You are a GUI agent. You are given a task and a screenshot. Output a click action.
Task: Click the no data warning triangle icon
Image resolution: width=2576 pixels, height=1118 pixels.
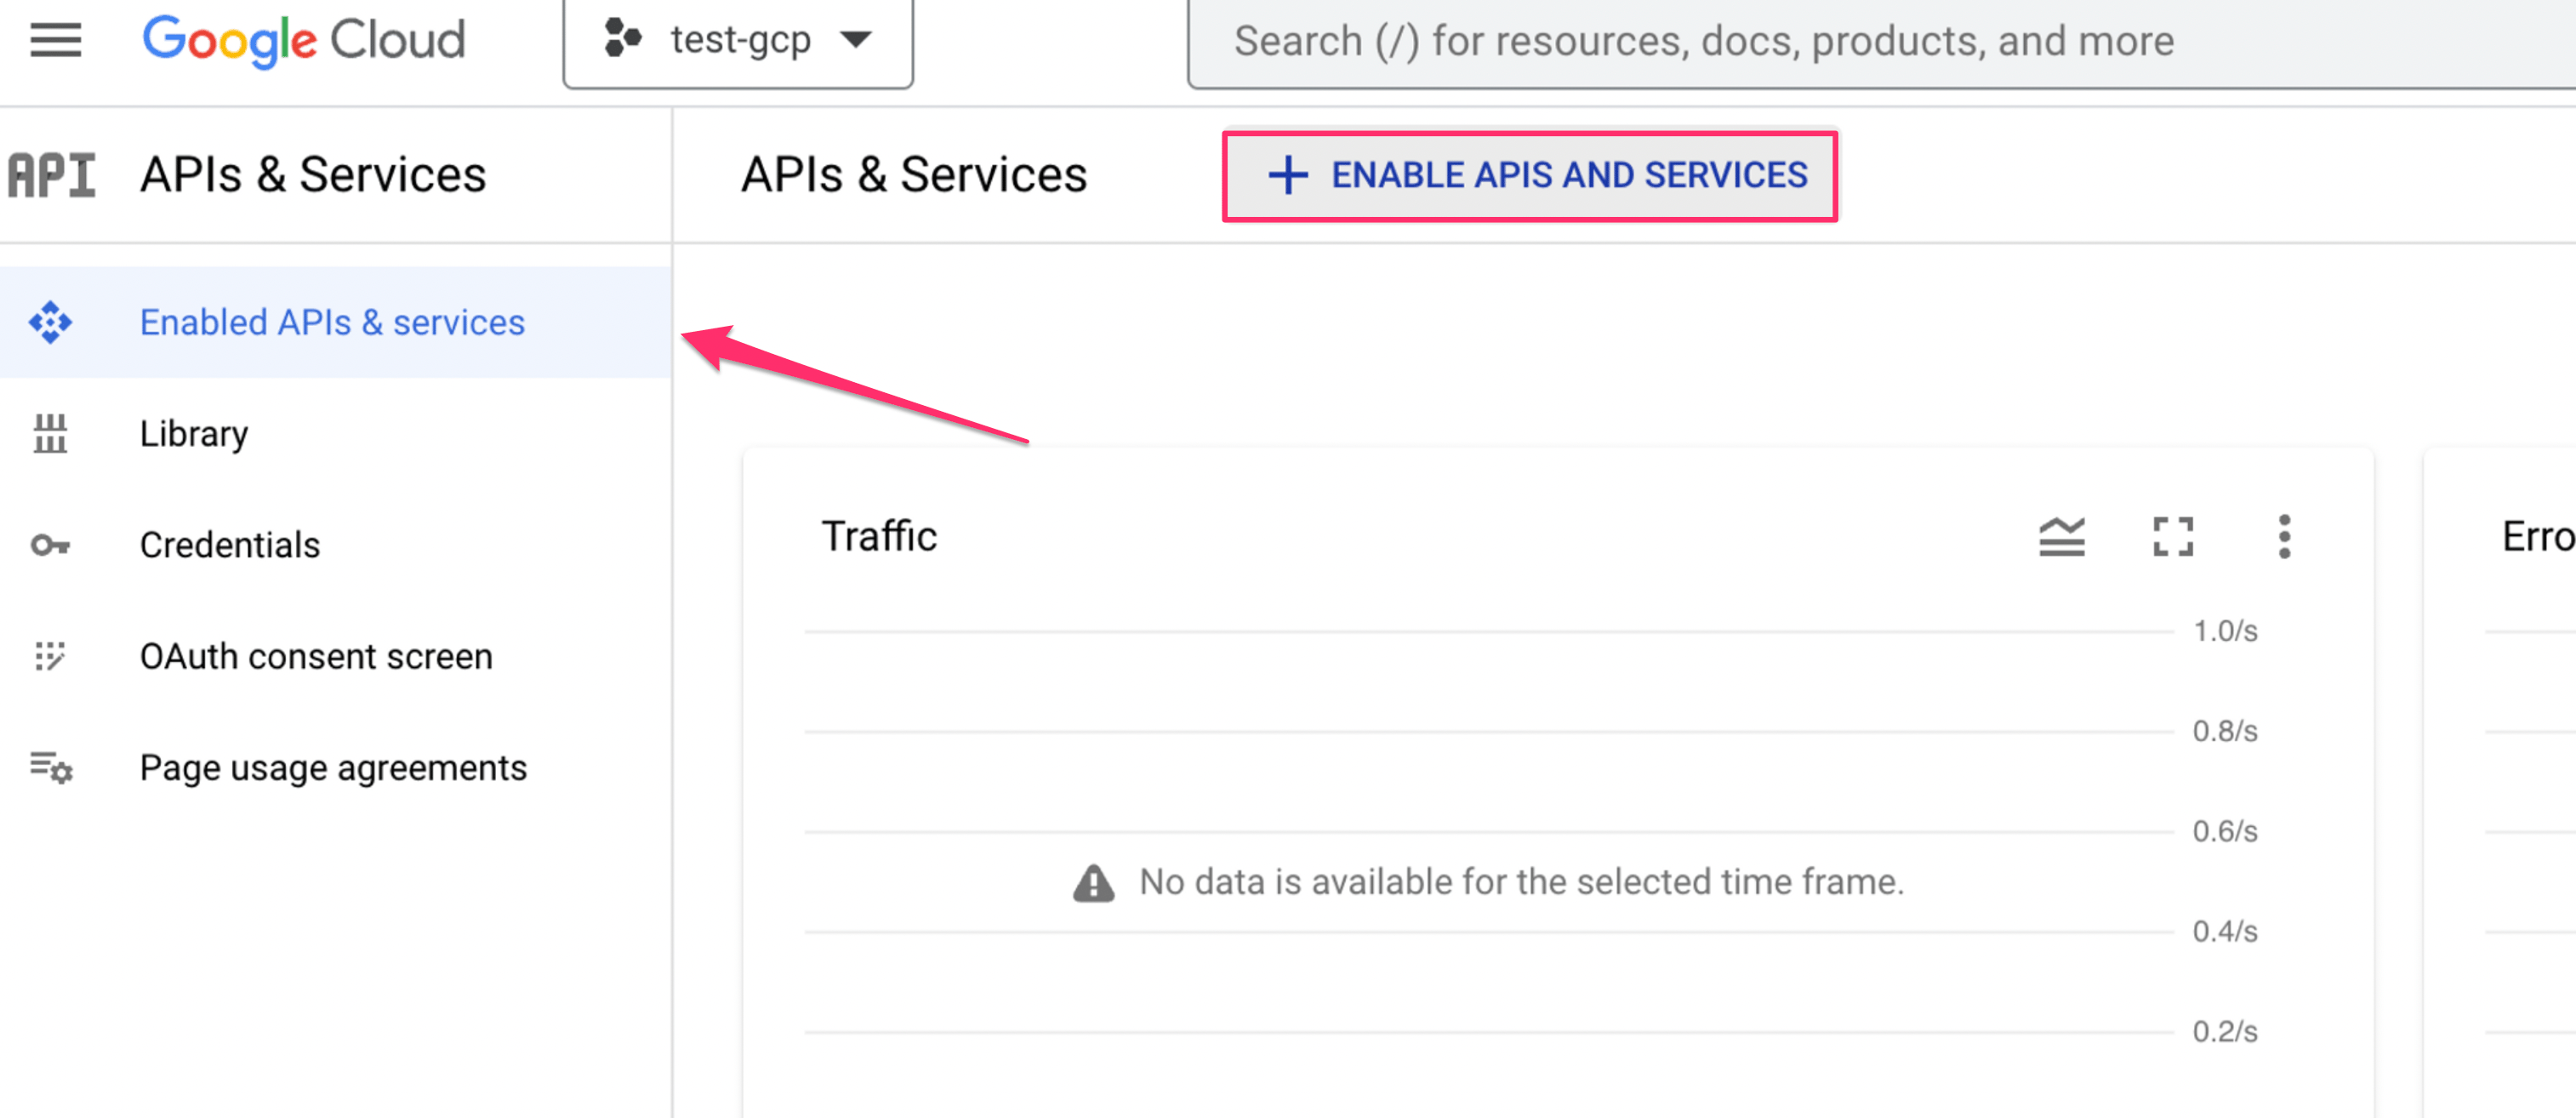pos(1094,882)
